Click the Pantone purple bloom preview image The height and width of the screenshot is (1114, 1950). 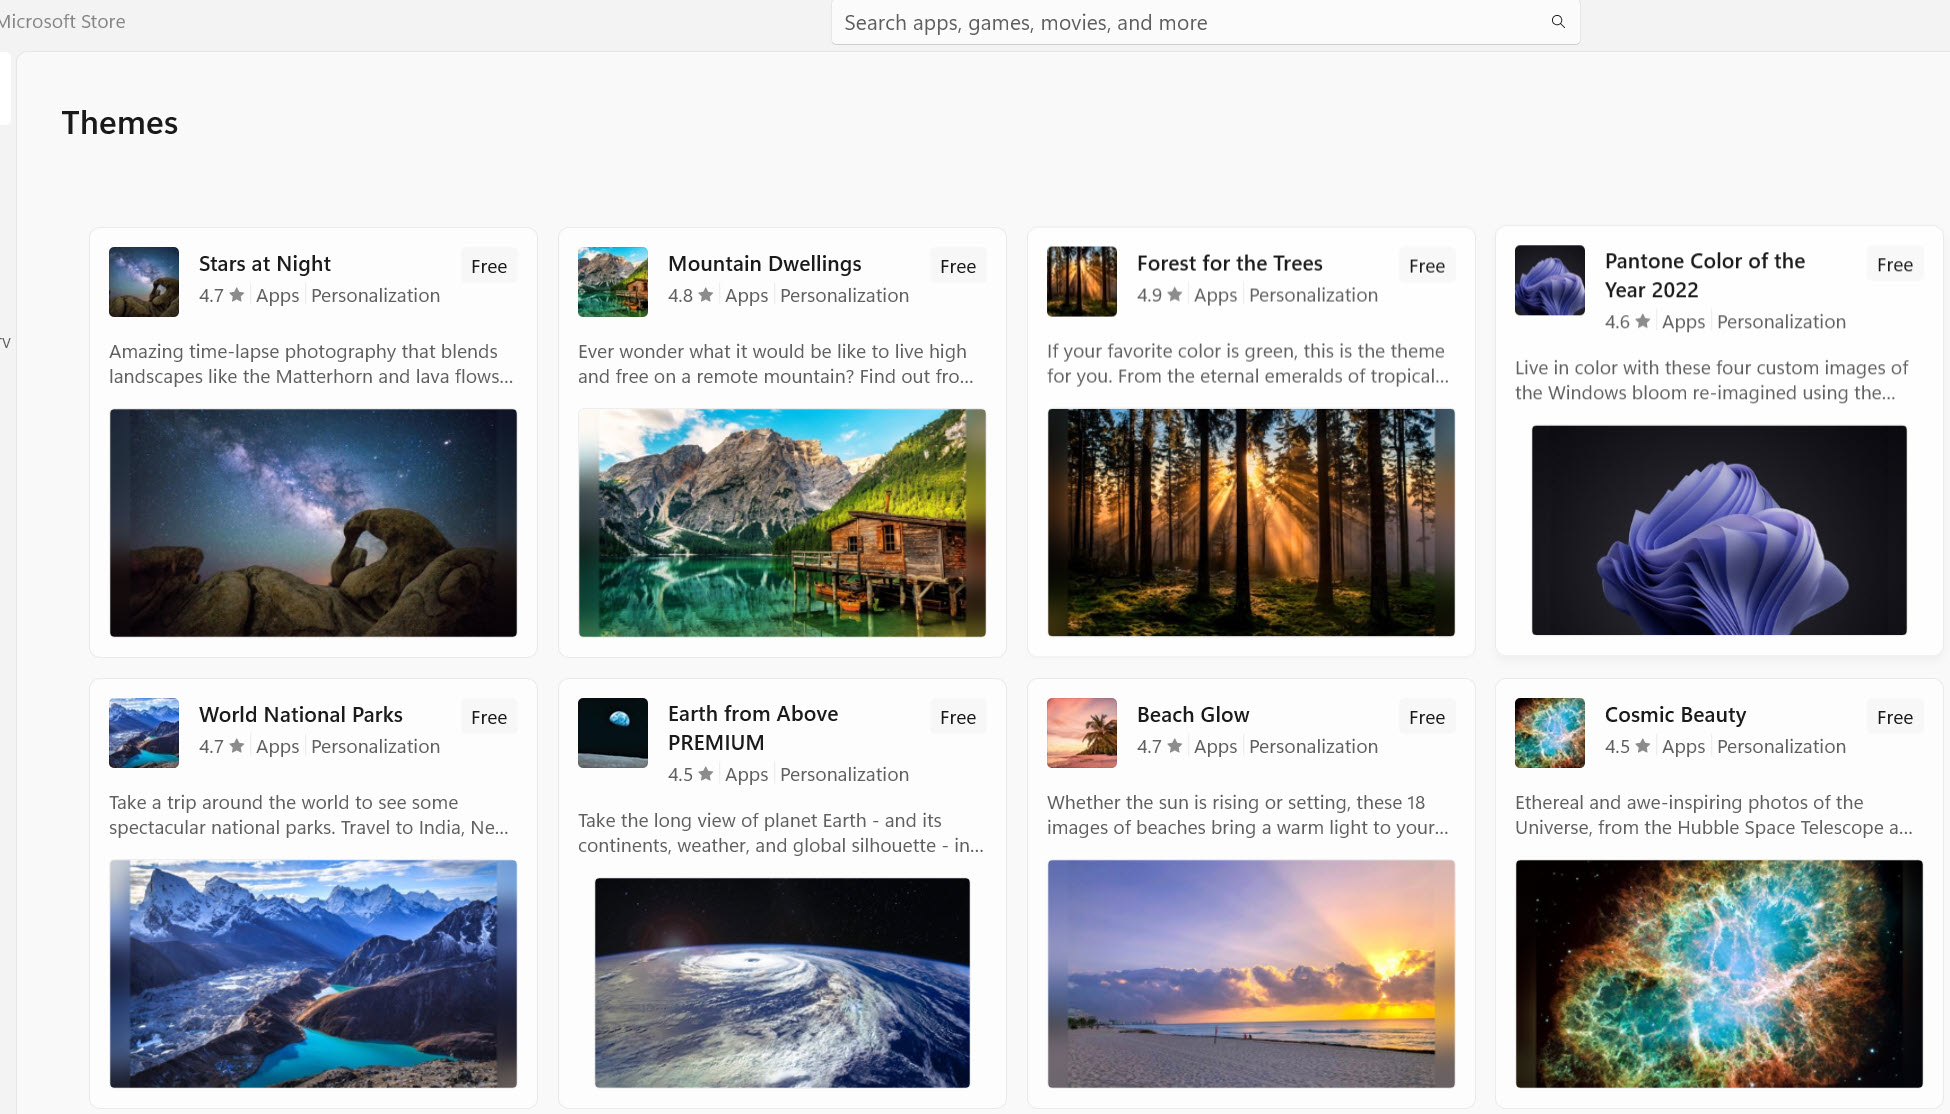1718,530
